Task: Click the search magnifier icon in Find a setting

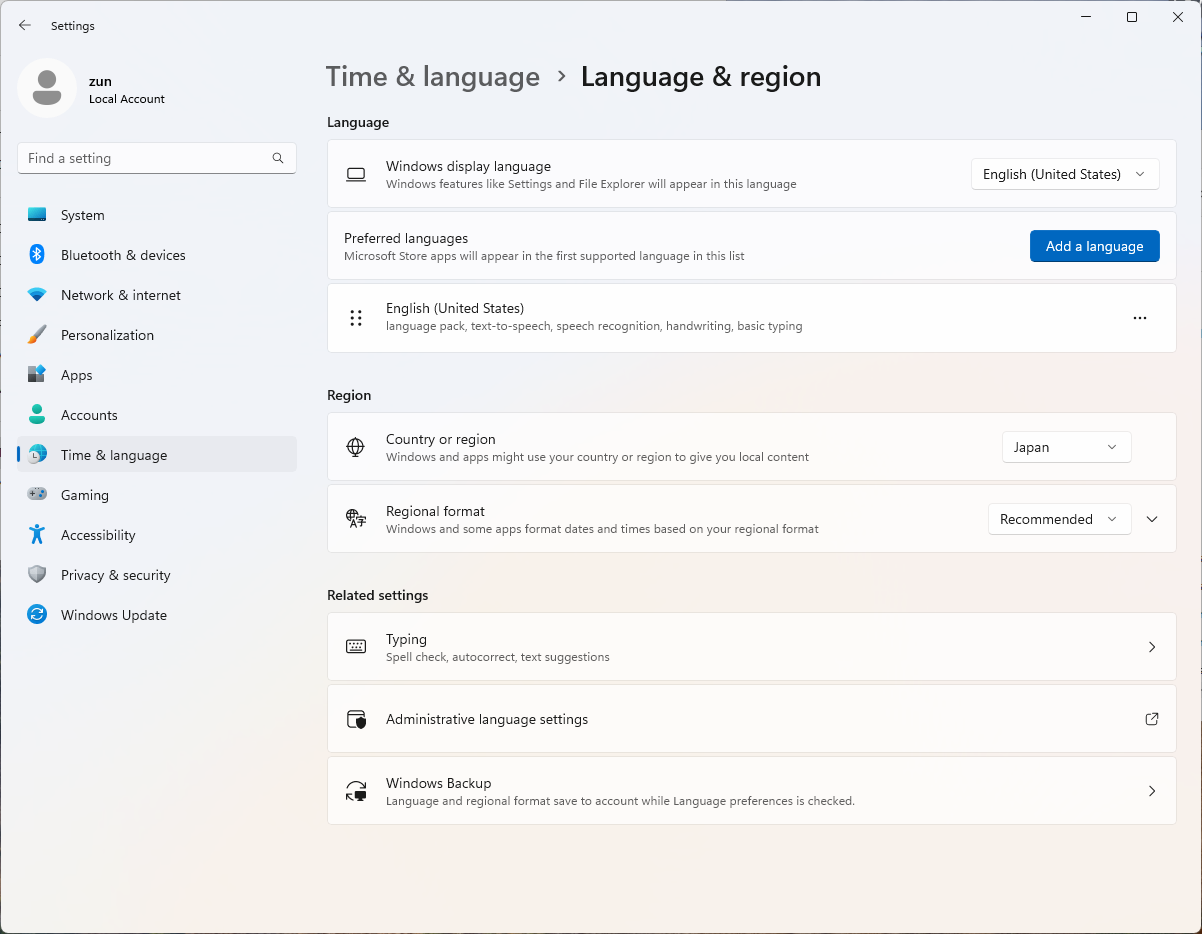Action: pyautogui.click(x=278, y=158)
